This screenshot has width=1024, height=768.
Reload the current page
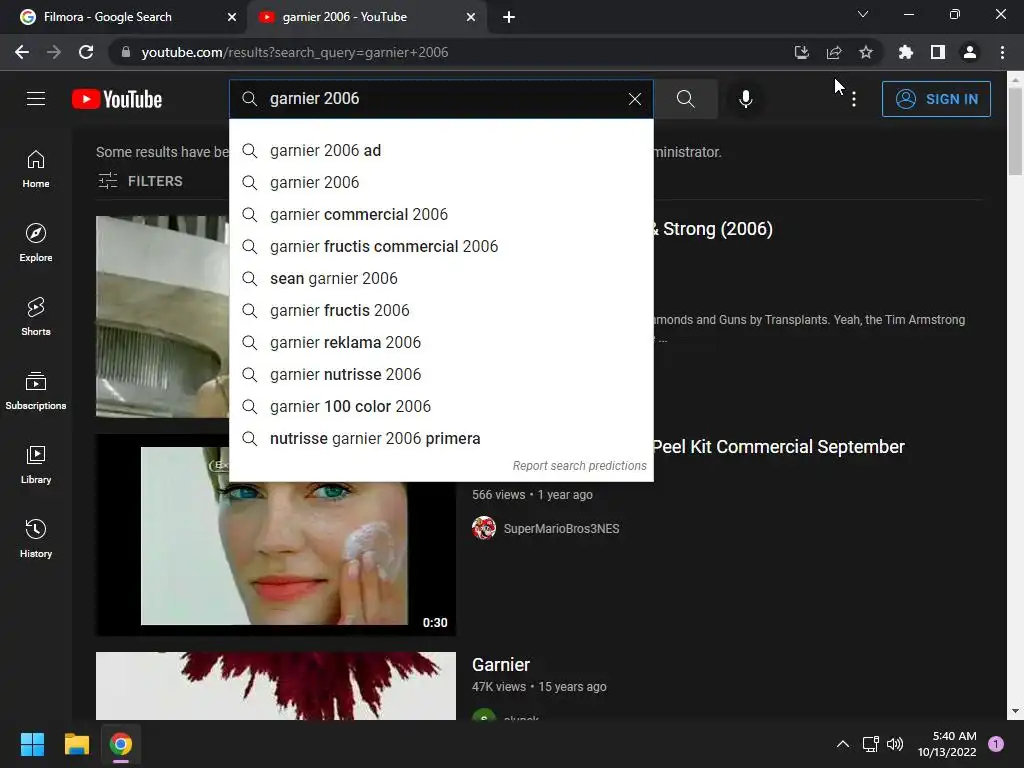pos(86,52)
